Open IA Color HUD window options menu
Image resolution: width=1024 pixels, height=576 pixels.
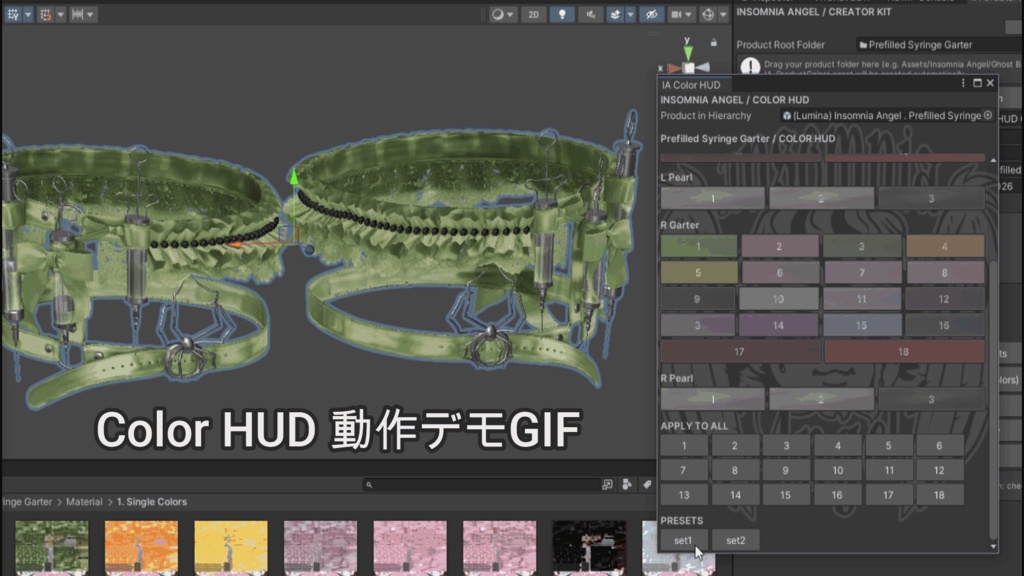[963, 84]
